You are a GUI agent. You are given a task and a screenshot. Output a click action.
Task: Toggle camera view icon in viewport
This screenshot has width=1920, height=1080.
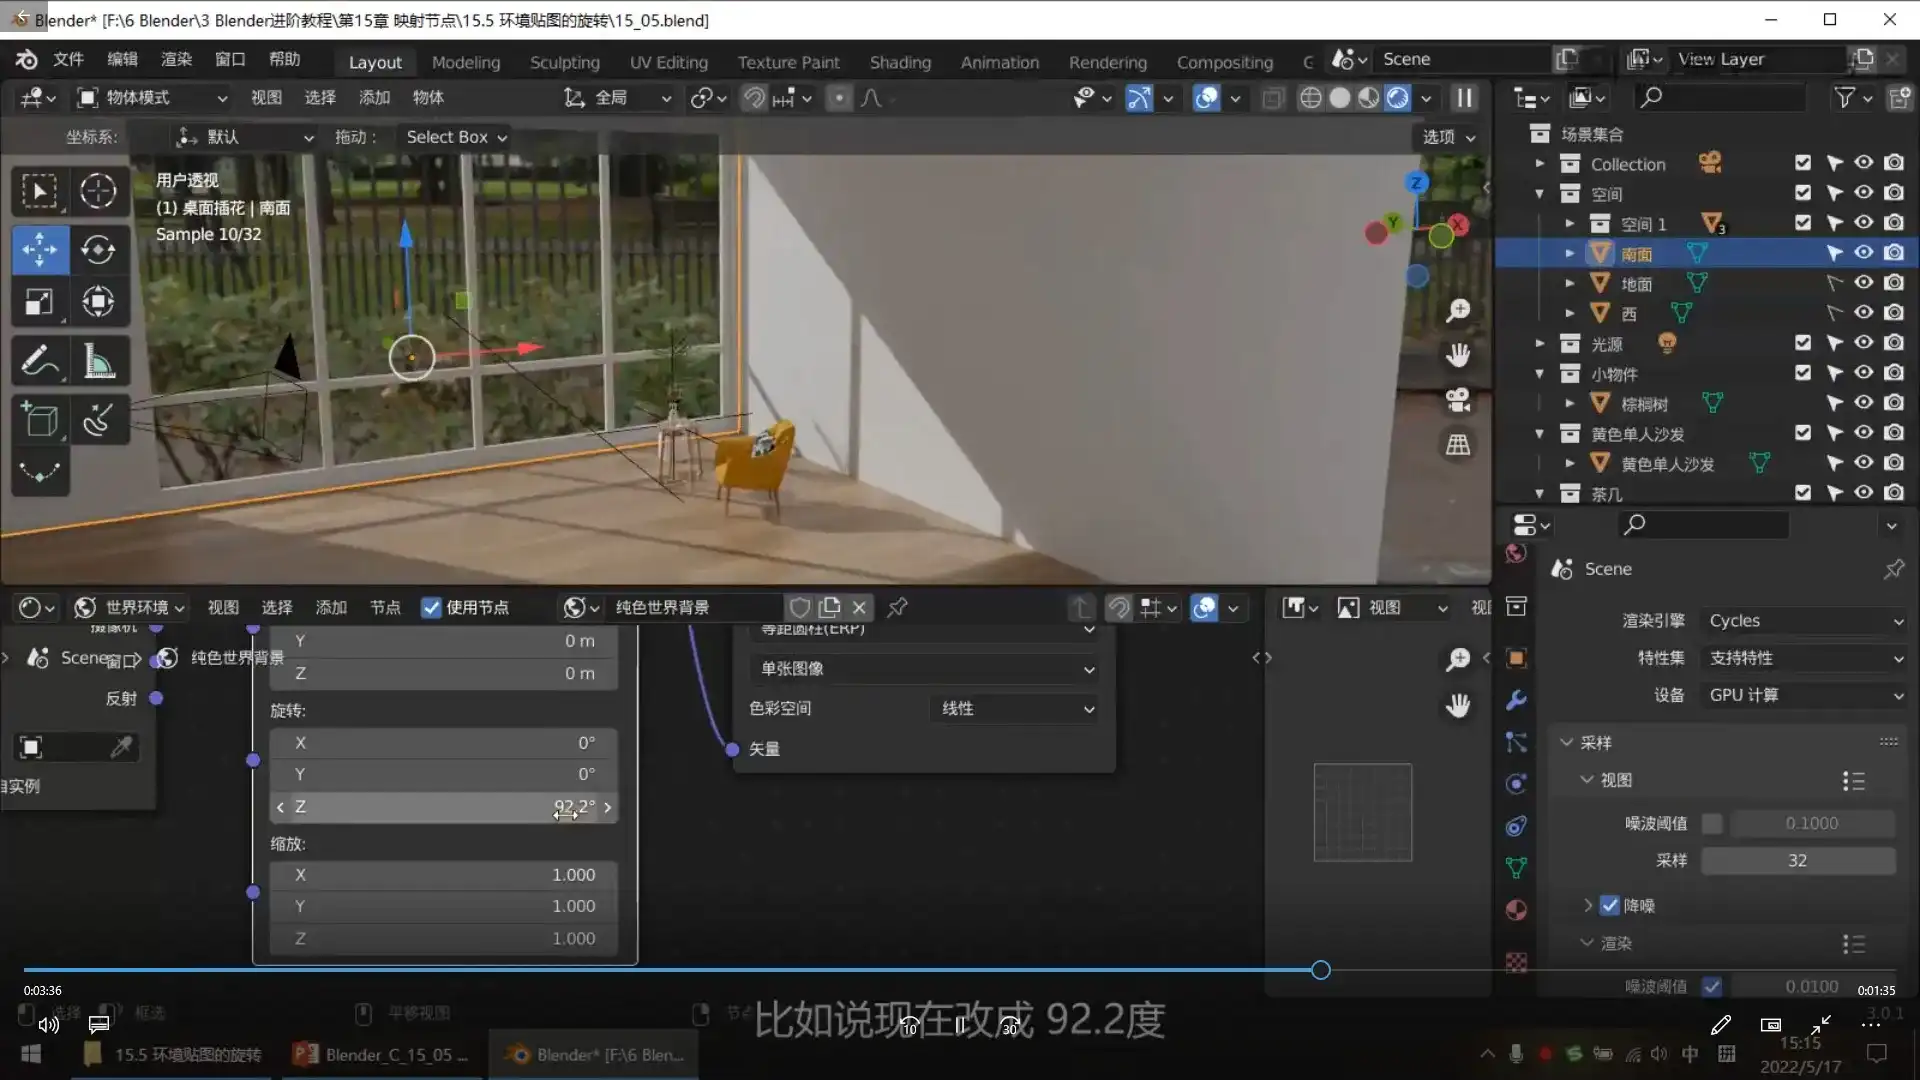coord(1458,400)
